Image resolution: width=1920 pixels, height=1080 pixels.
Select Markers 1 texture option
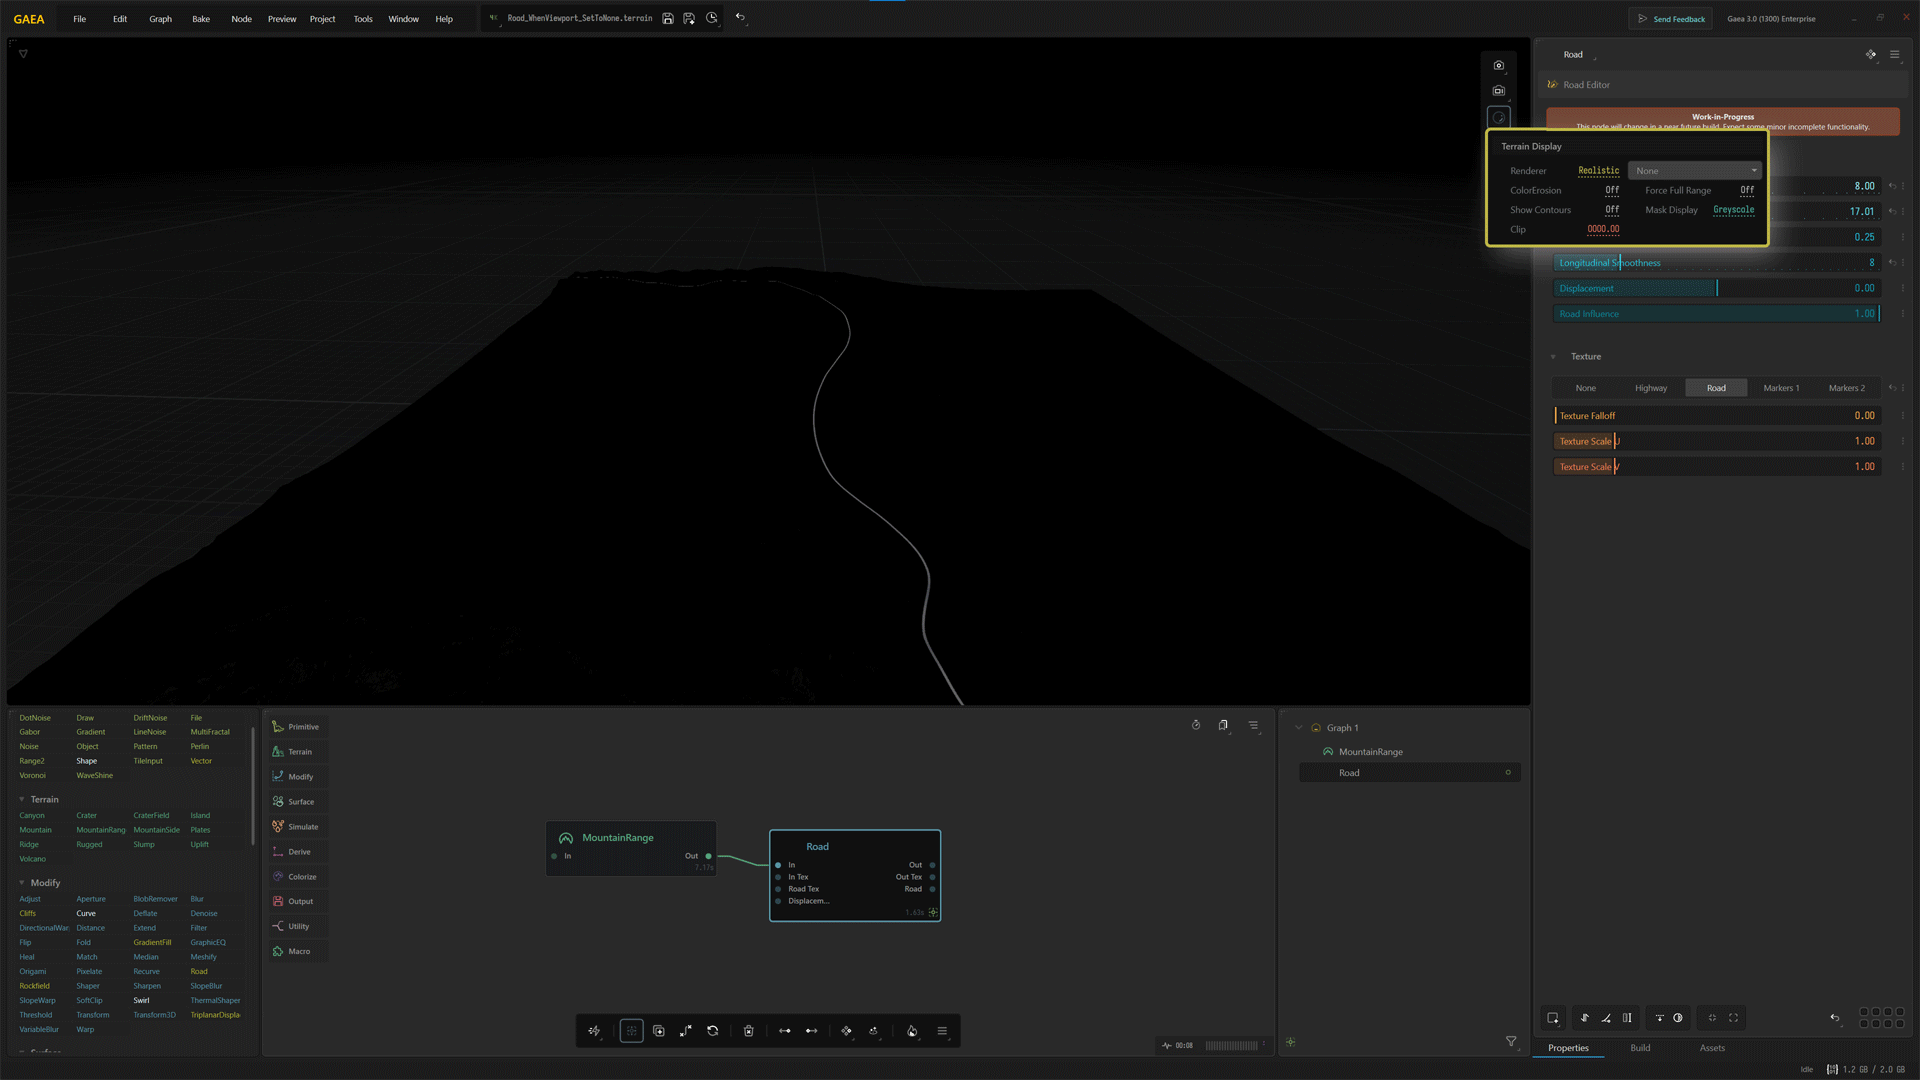pos(1781,388)
